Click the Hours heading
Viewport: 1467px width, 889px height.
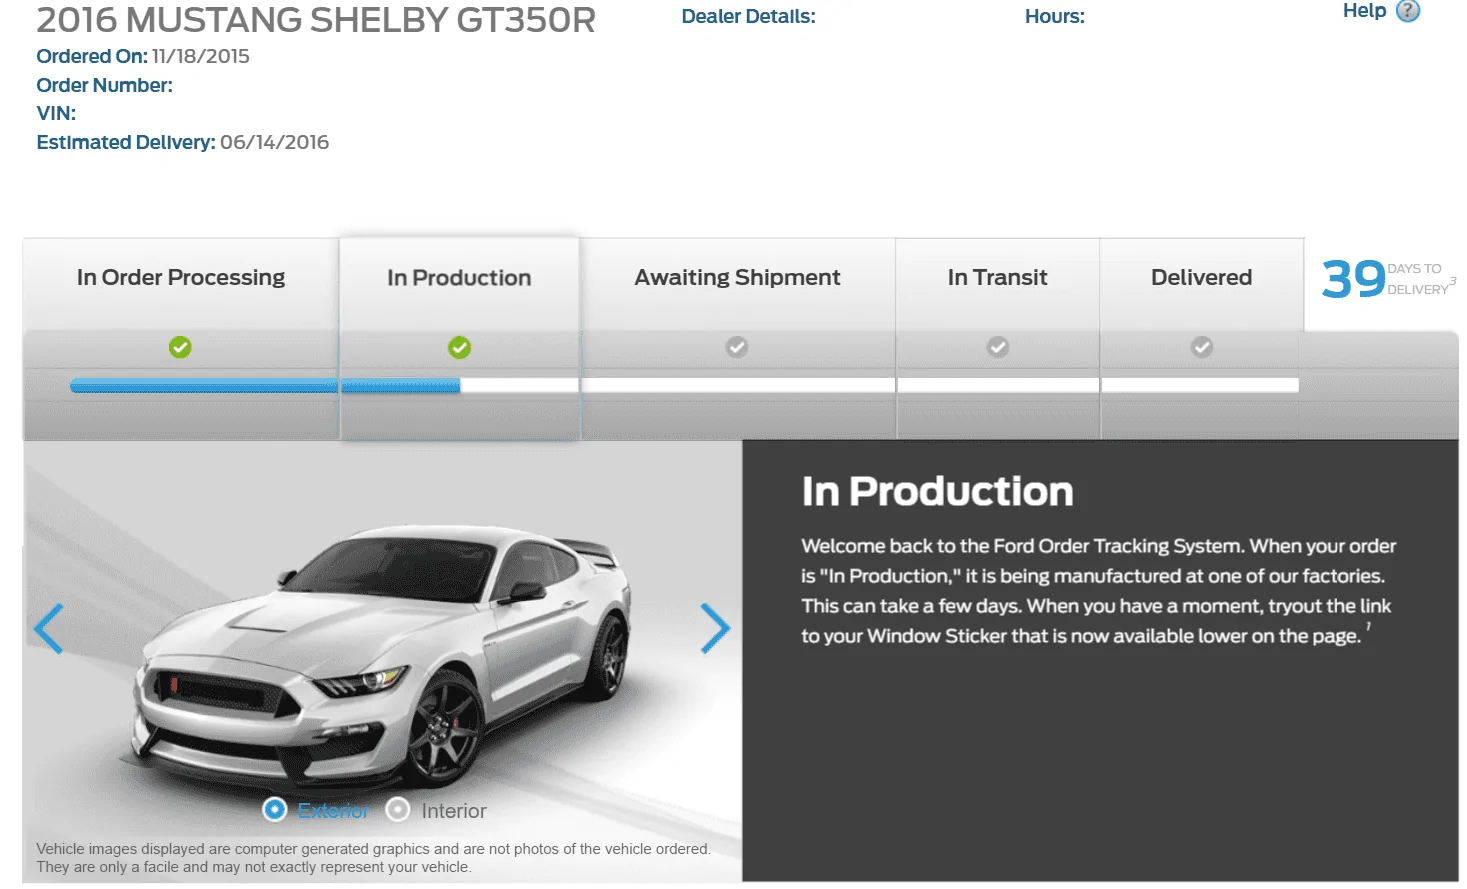tap(1055, 16)
